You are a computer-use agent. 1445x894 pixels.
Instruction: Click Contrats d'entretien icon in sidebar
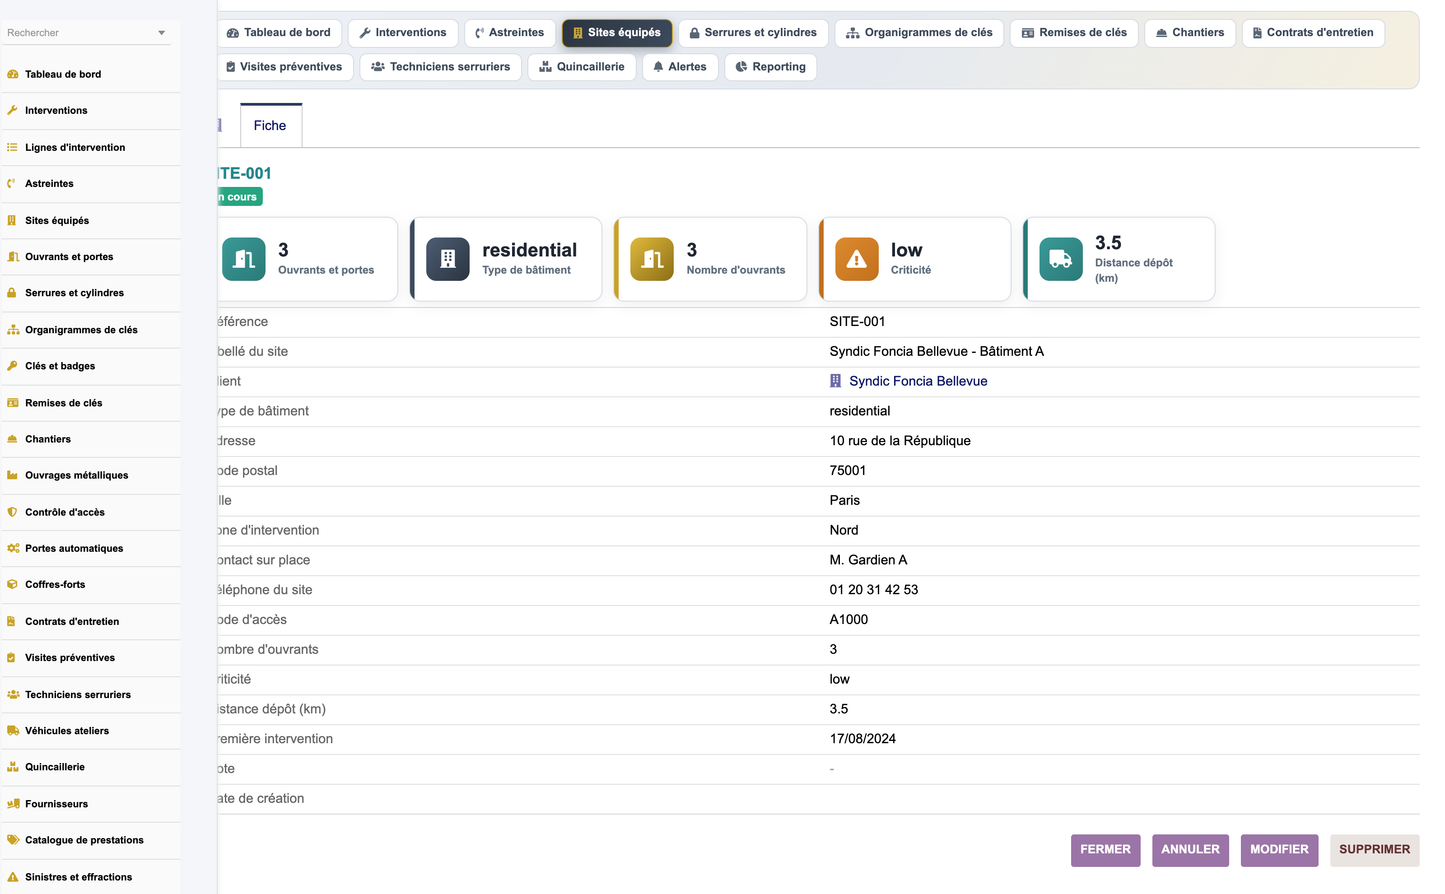coord(13,621)
